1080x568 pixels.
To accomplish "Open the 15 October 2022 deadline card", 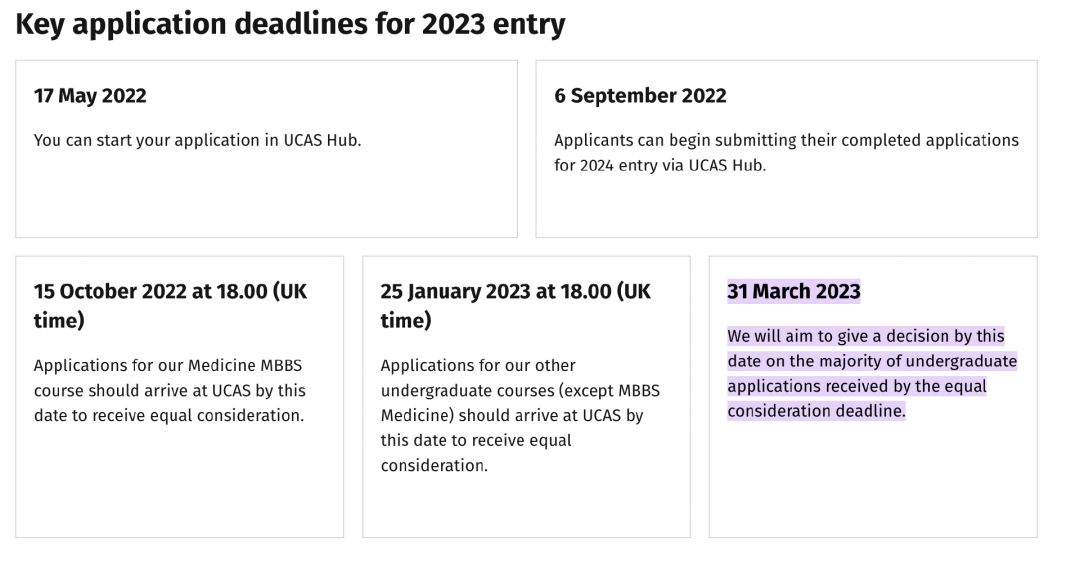I will [180, 397].
